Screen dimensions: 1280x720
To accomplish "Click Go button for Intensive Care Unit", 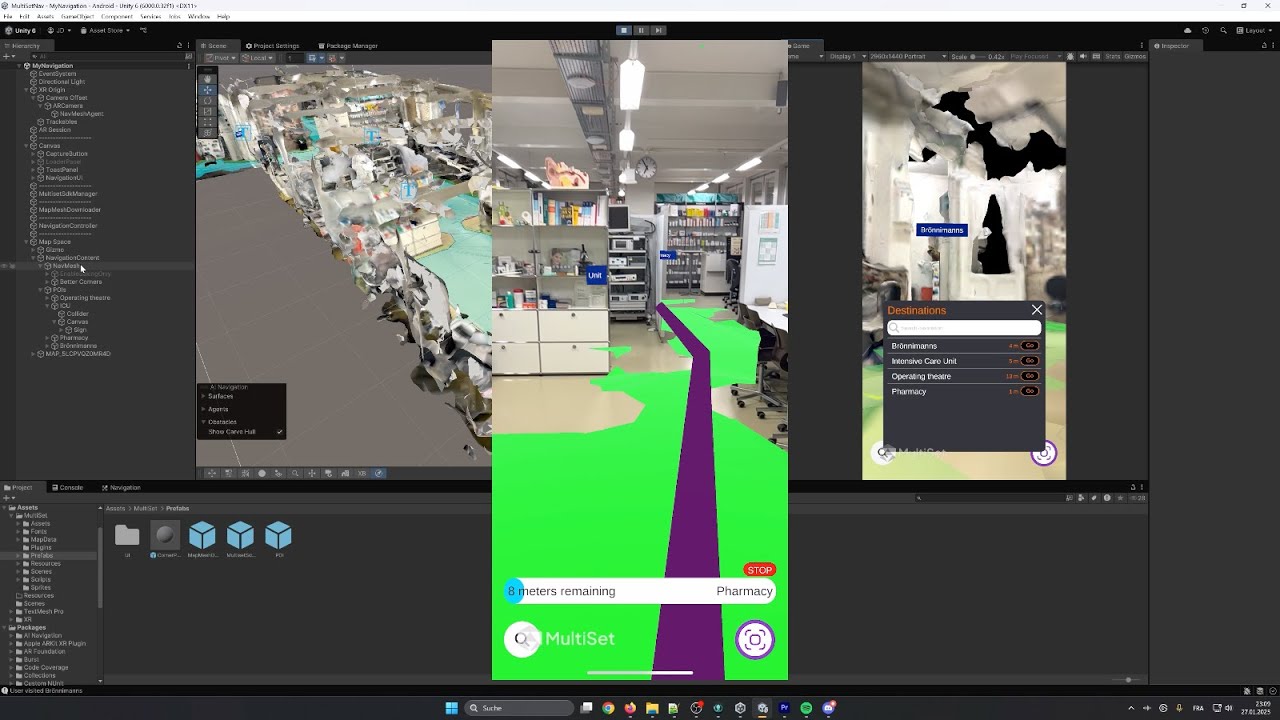I will click(x=1029, y=361).
